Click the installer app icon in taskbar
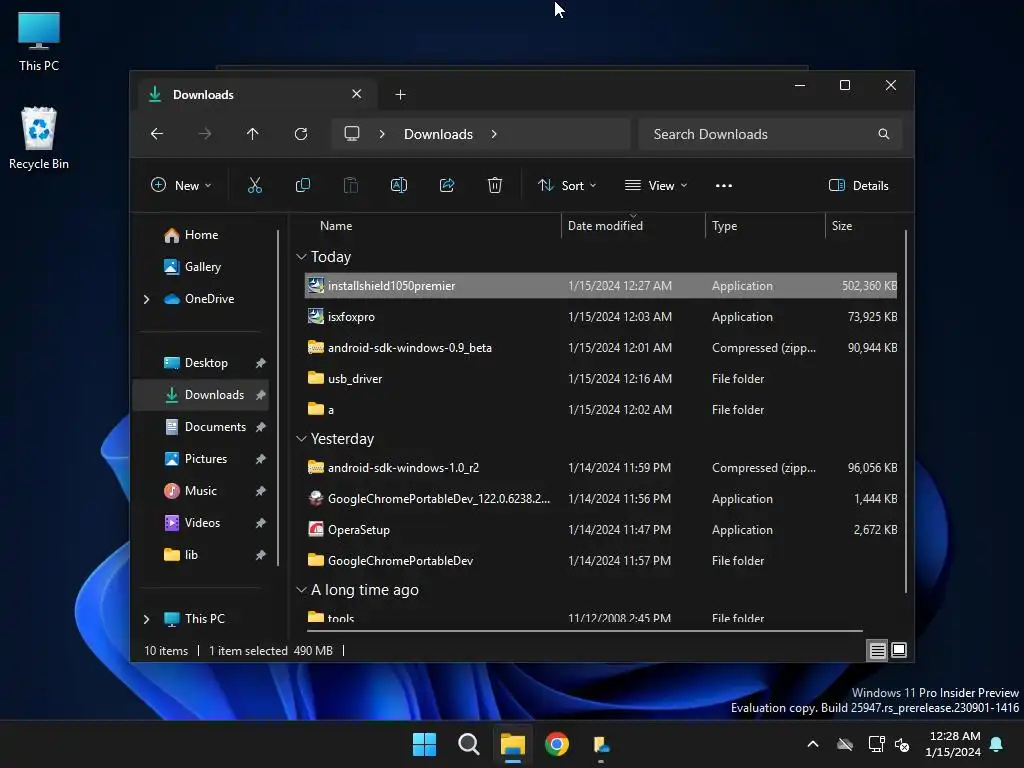1024x768 pixels. point(601,744)
